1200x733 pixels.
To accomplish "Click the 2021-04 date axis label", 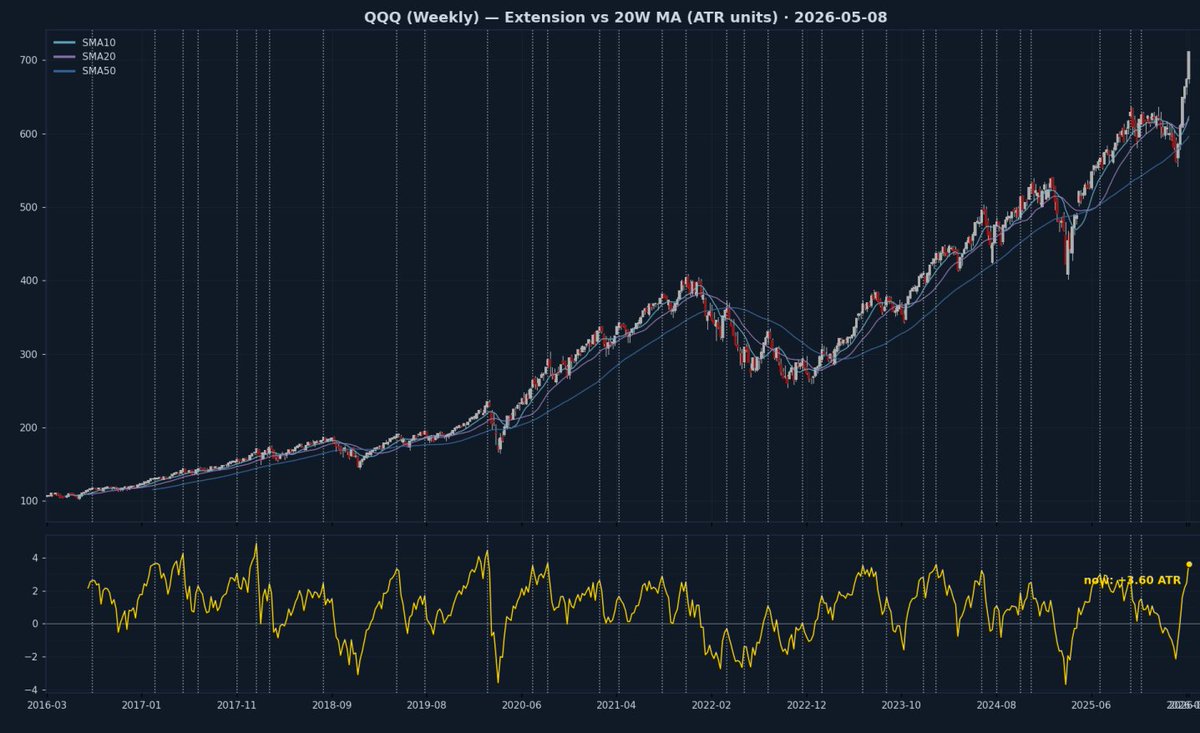I will coord(616,705).
